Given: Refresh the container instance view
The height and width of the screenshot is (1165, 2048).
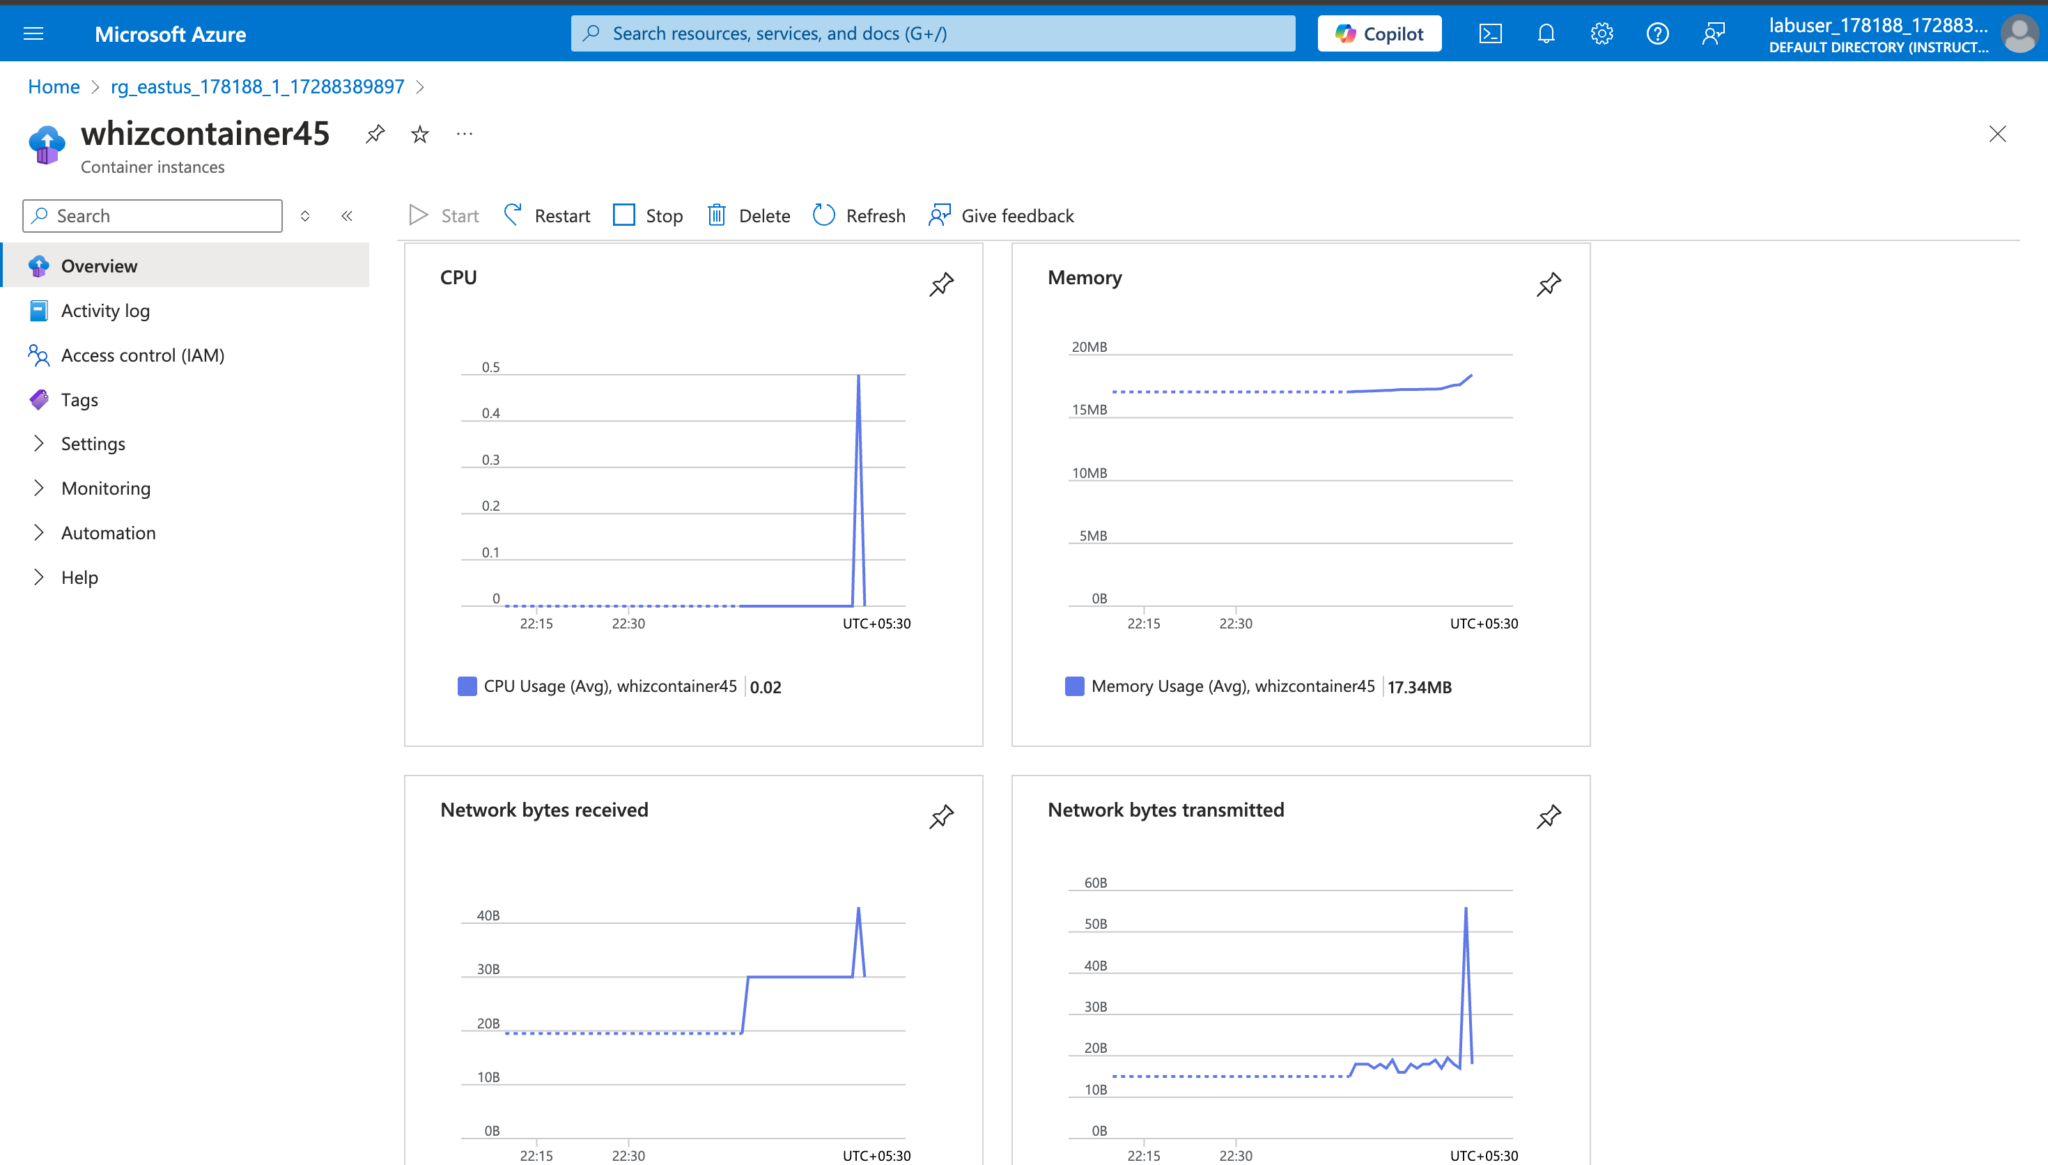Looking at the screenshot, I should coord(858,215).
